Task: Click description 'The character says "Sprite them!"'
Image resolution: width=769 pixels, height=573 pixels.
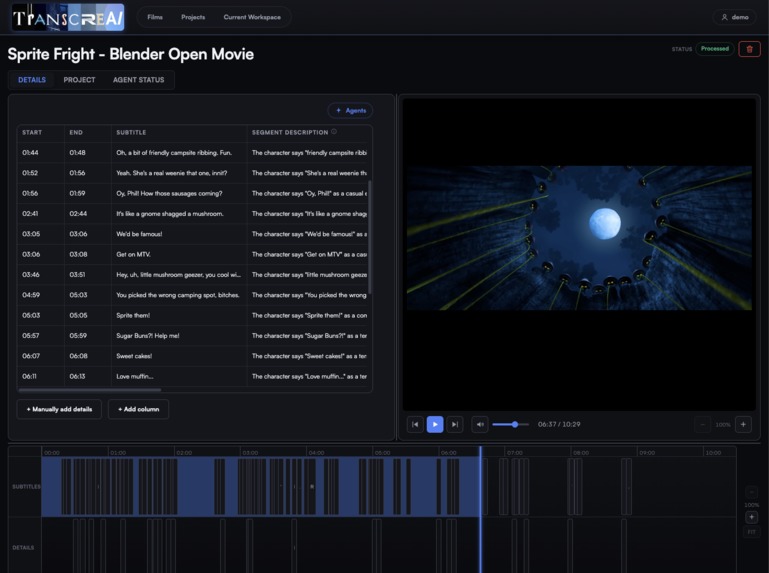Action: pyautogui.click(x=309, y=315)
